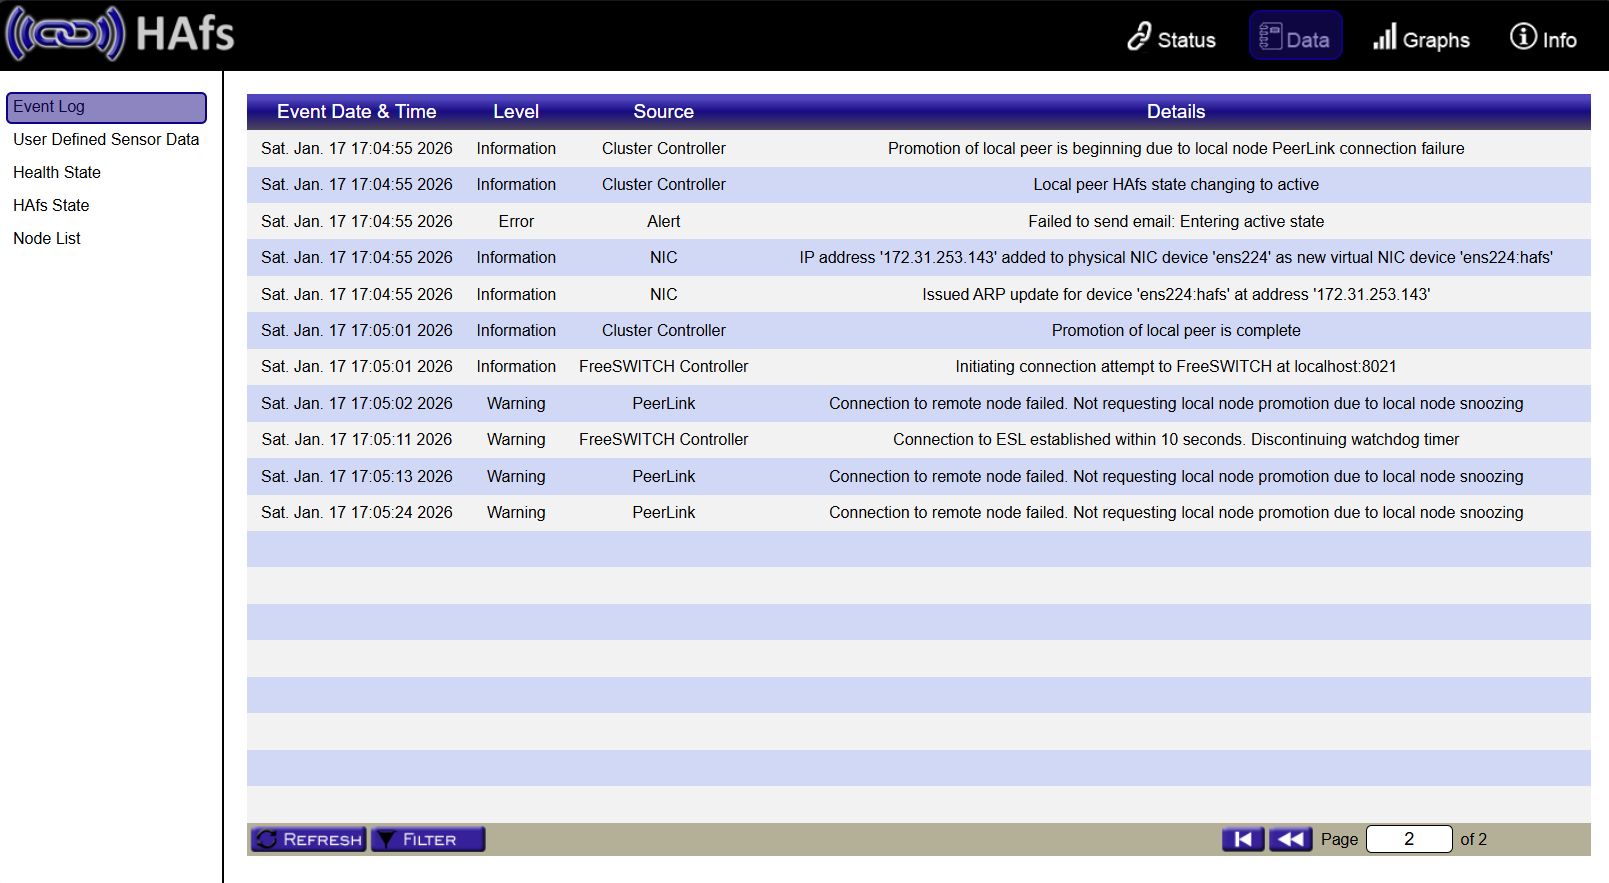The image size is (1609, 883).
Task: Switch to the Data section
Action: 1295,38
